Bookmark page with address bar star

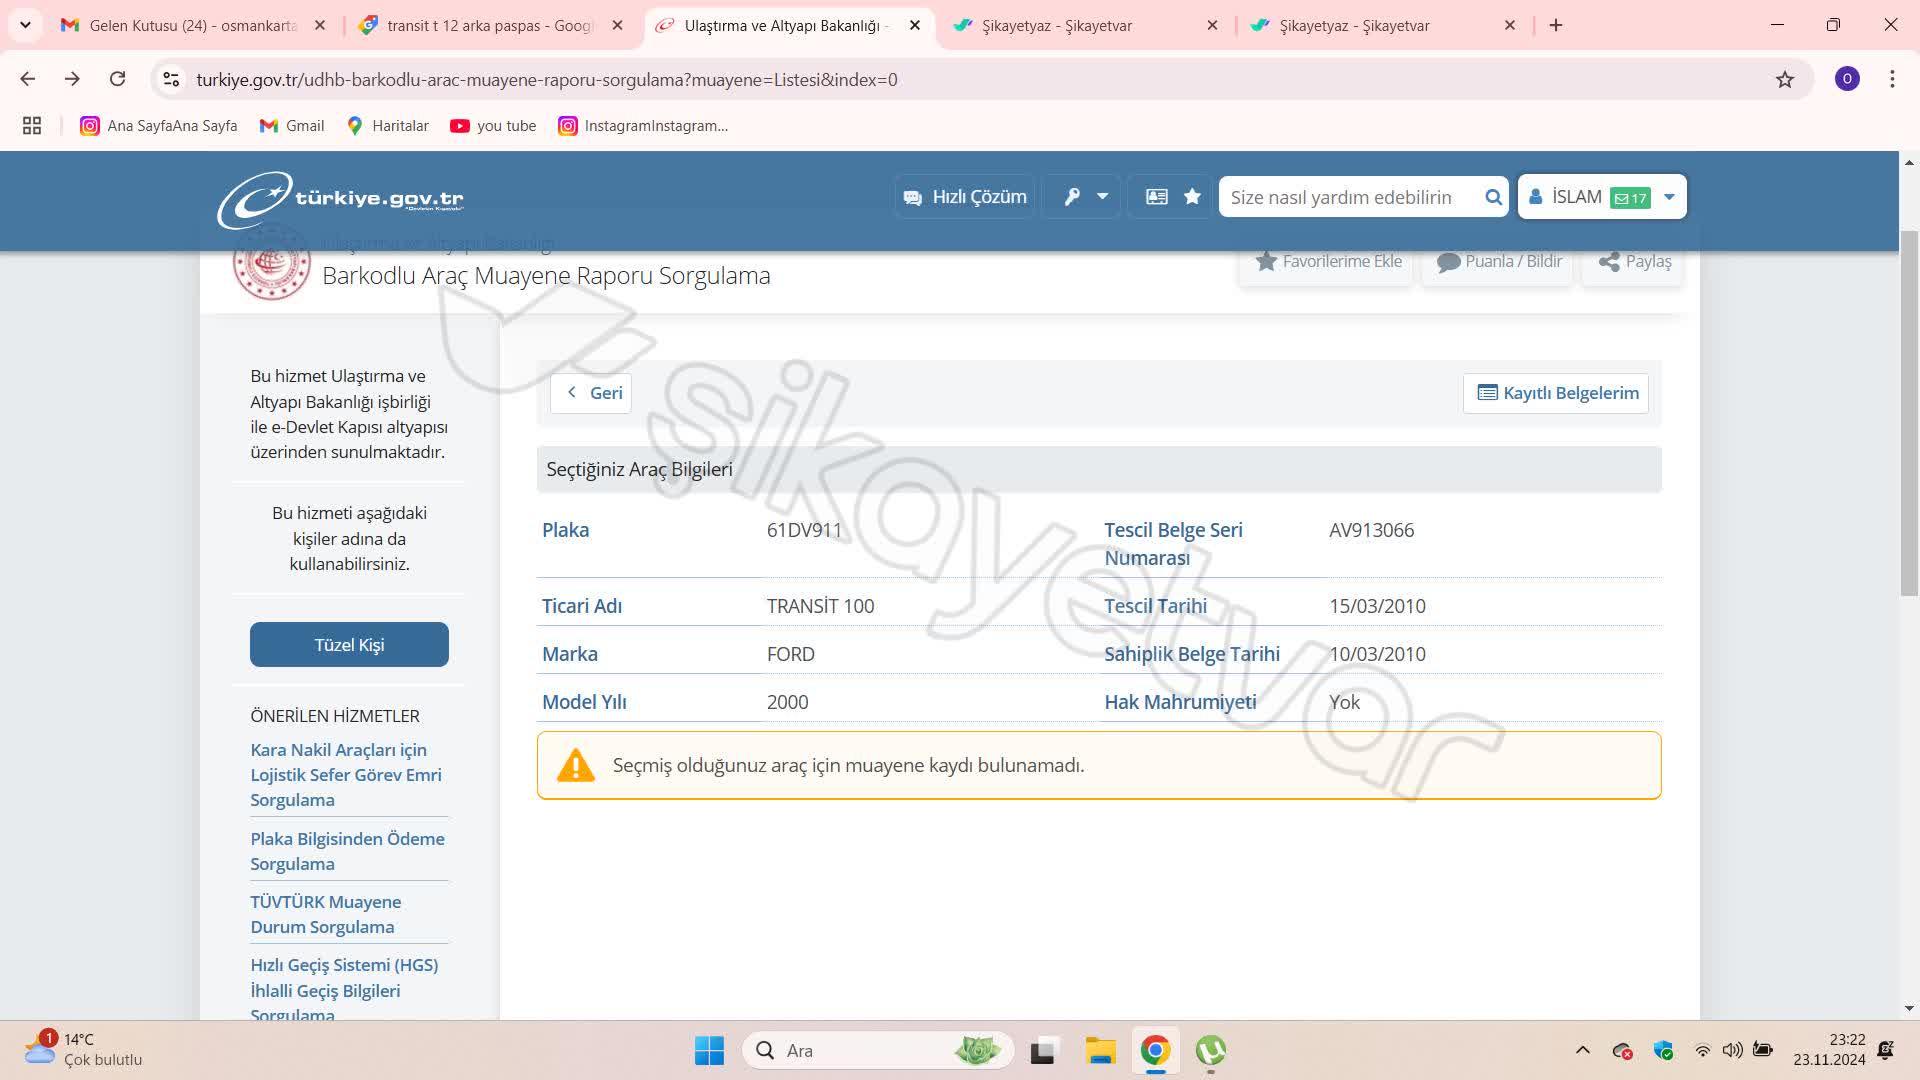pyautogui.click(x=1785, y=79)
